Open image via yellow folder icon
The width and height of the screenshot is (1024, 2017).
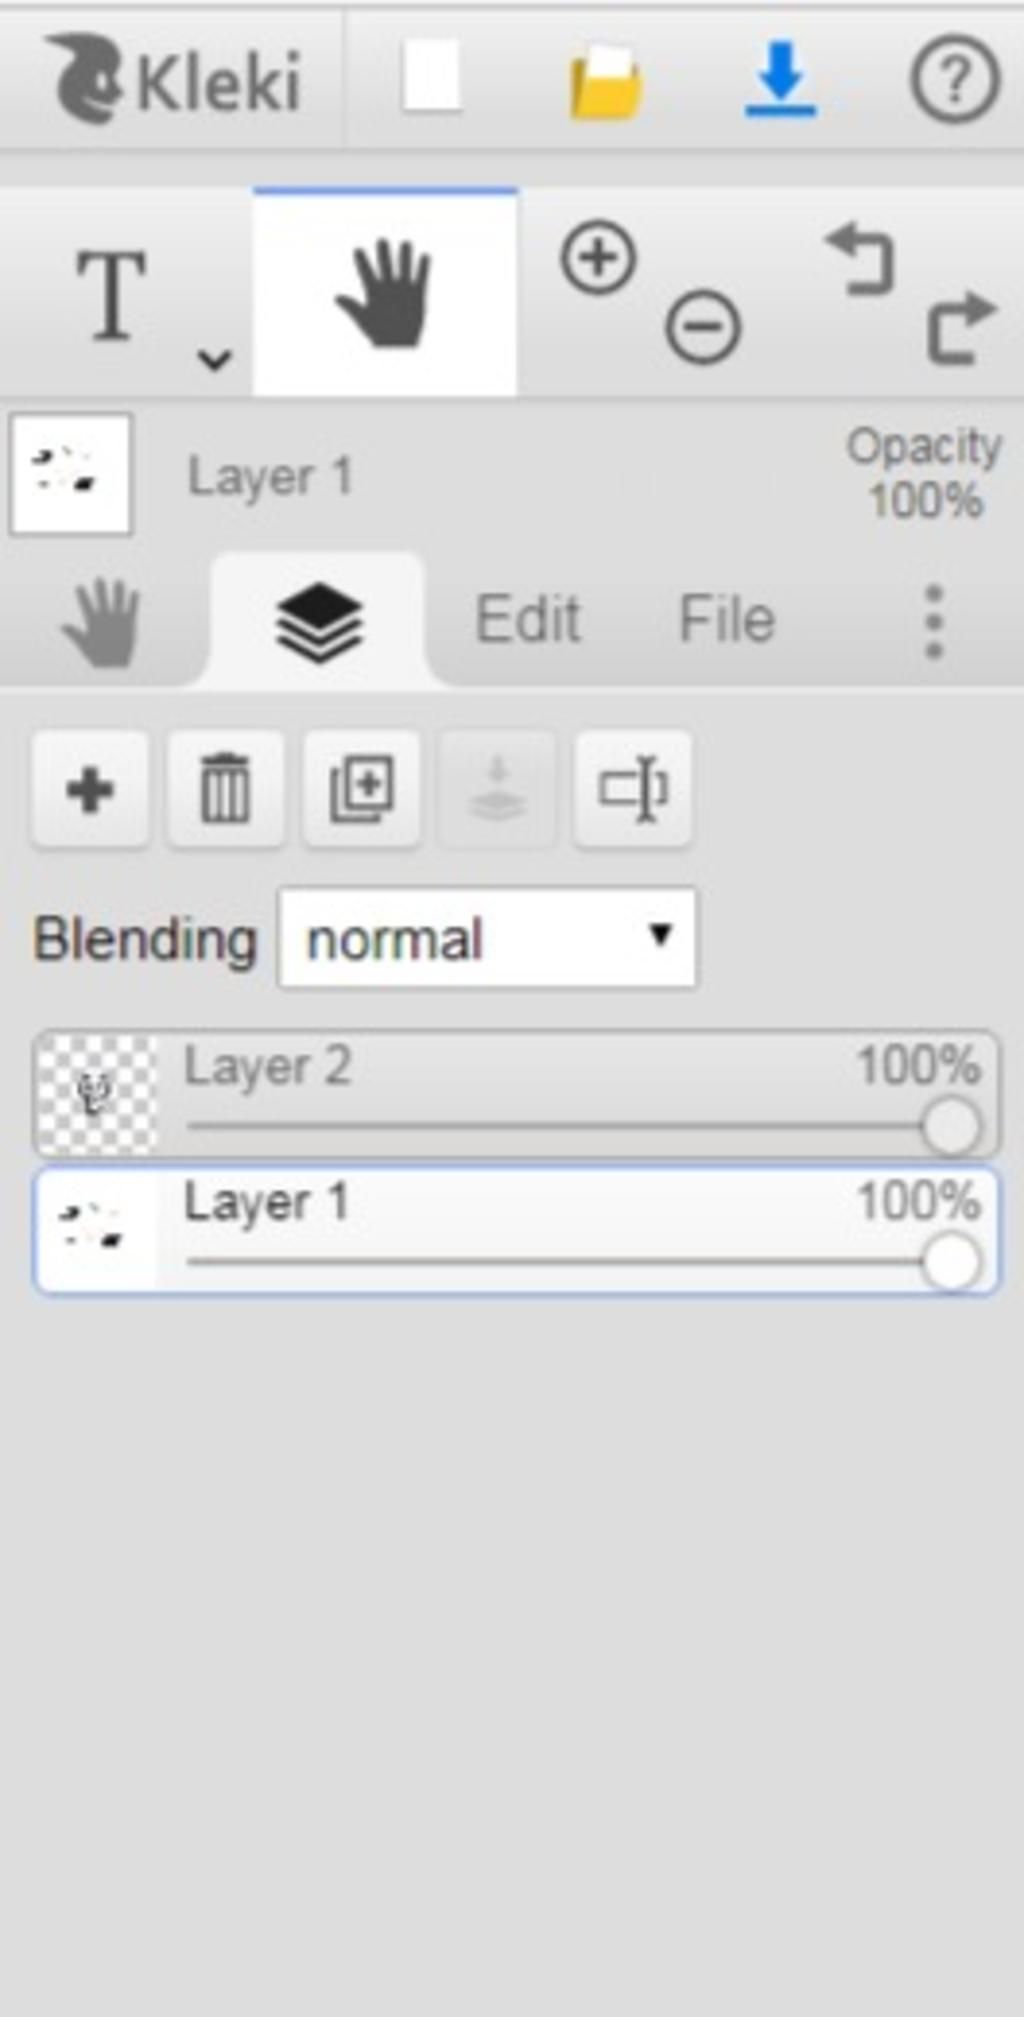[605, 84]
